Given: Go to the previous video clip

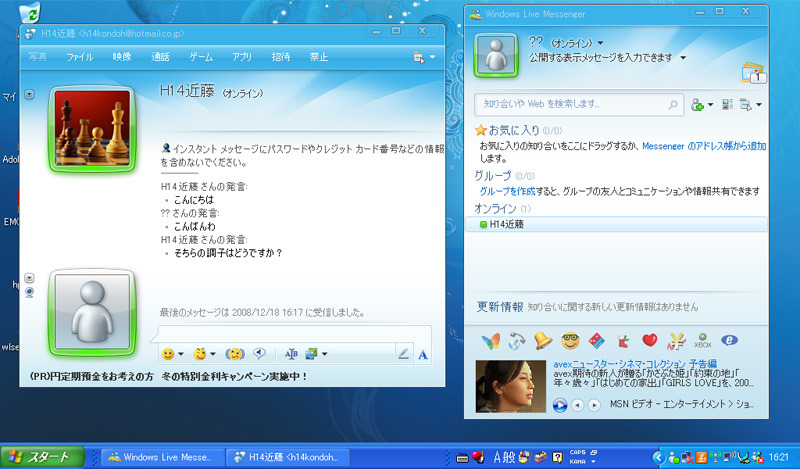Looking at the screenshot, I should click(x=578, y=405).
